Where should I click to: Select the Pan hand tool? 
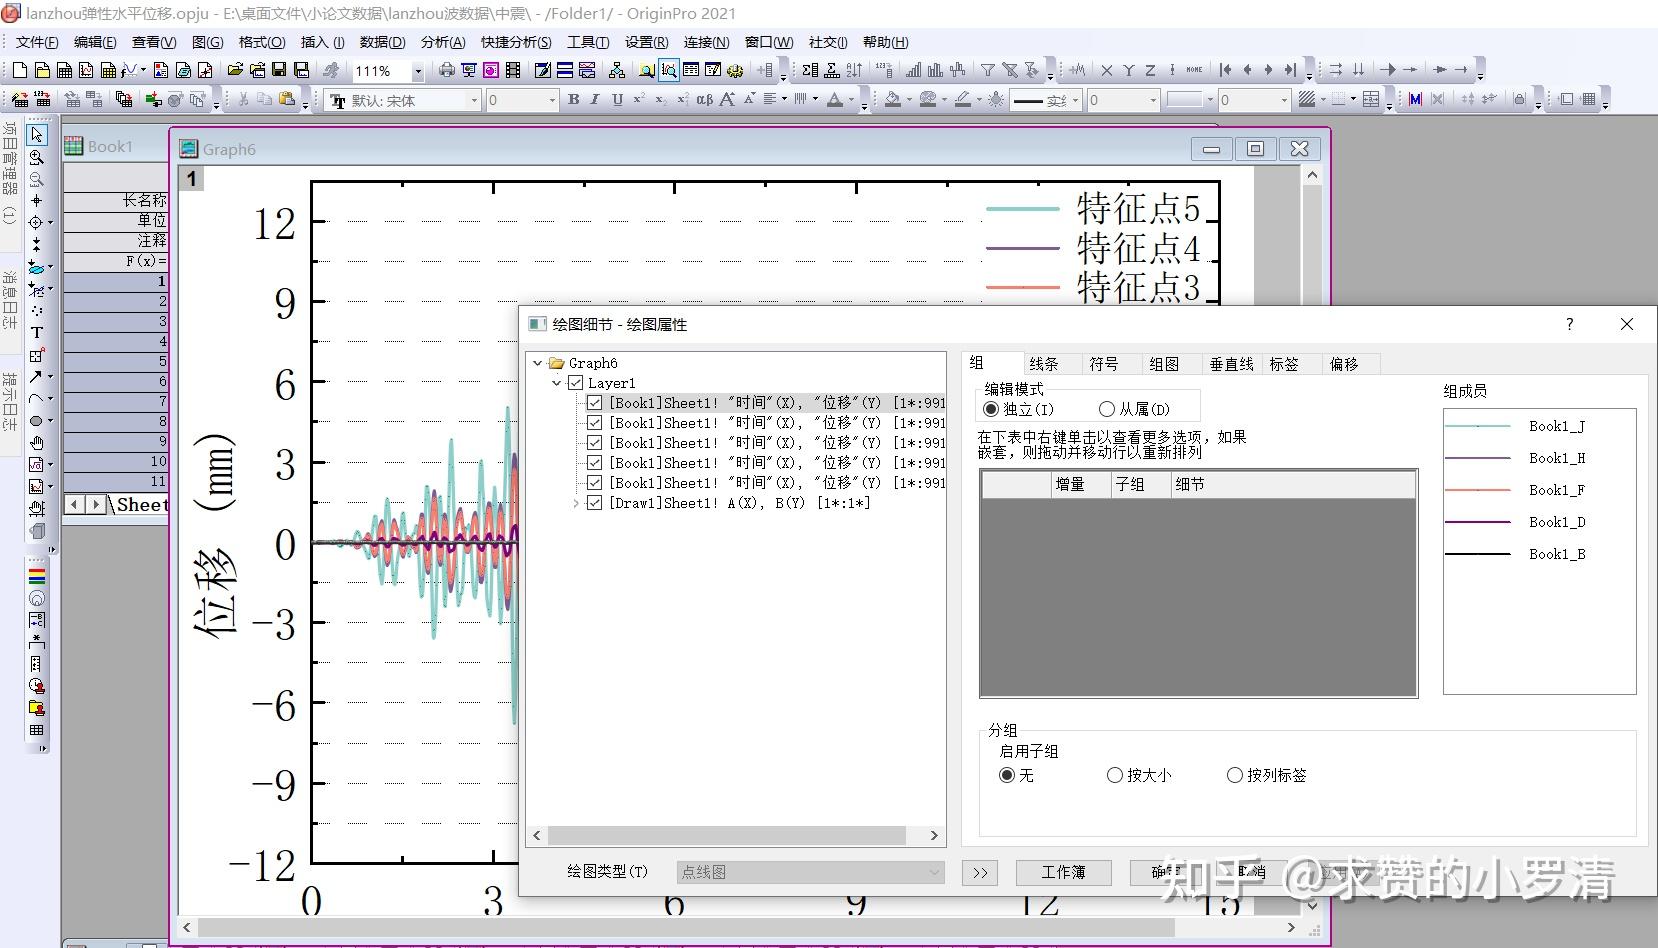37,443
